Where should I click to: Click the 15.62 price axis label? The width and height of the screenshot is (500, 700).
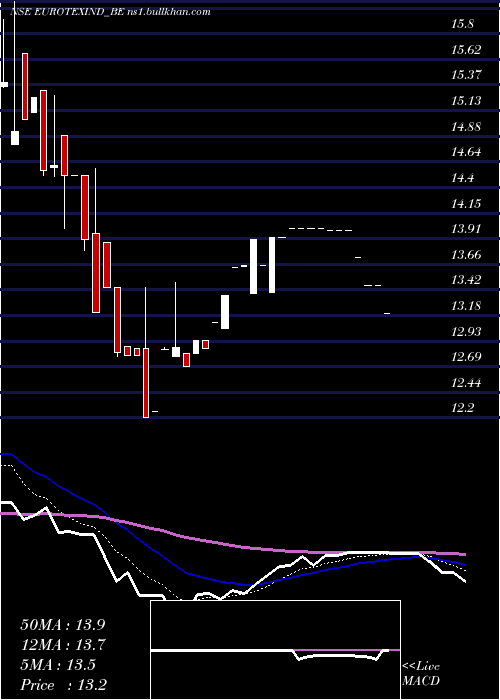(467, 50)
